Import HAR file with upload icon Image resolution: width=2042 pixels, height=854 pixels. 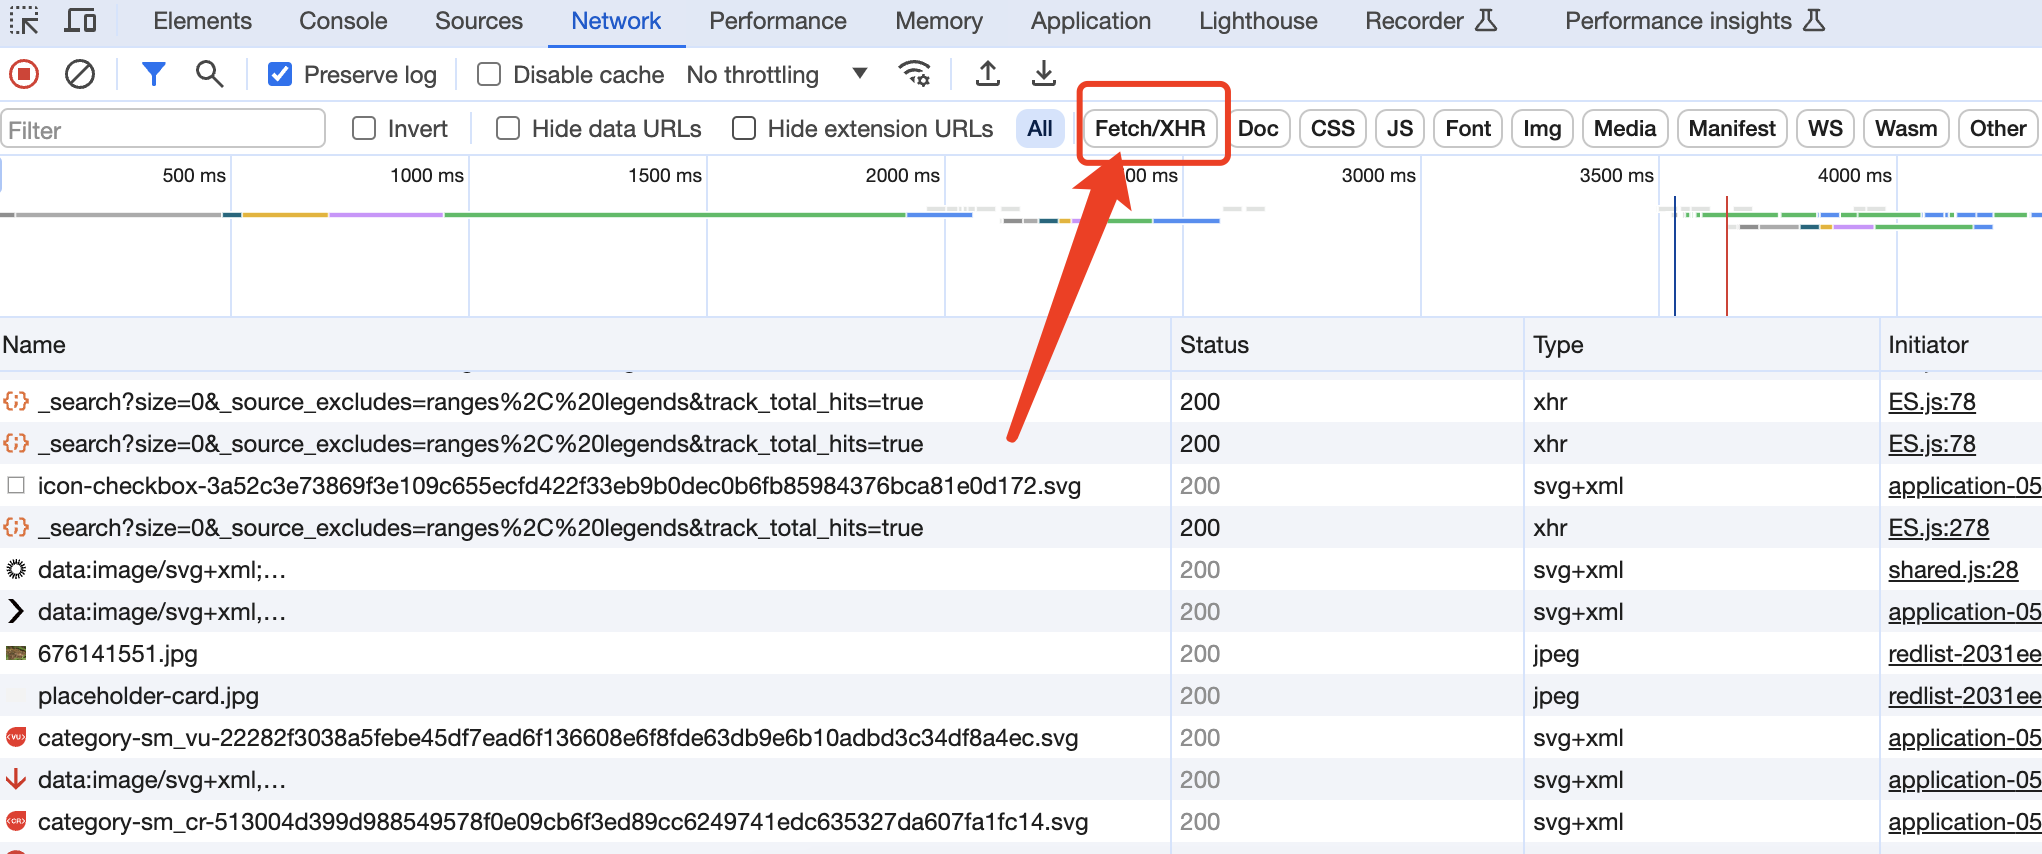988,74
